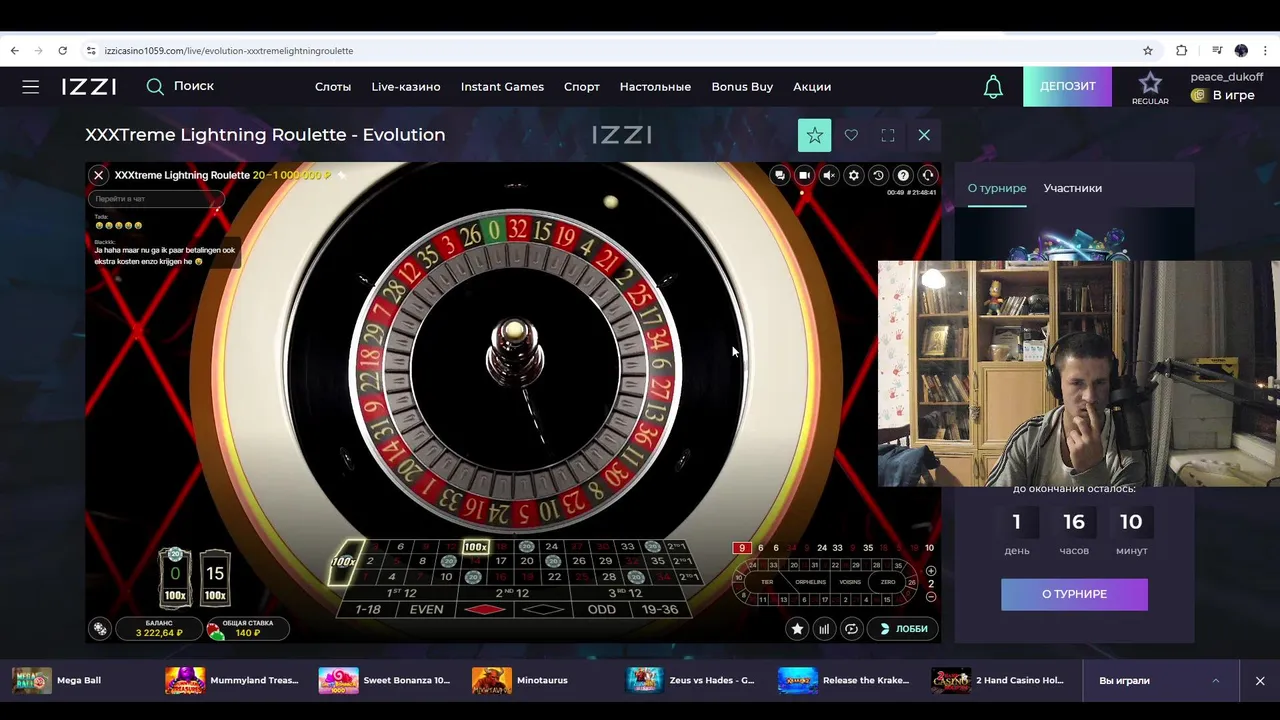The width and height of the screenshot is (1280, 720).
Task: Increase racetrack neighbours with plus
Action: click(x=931, y=571)
